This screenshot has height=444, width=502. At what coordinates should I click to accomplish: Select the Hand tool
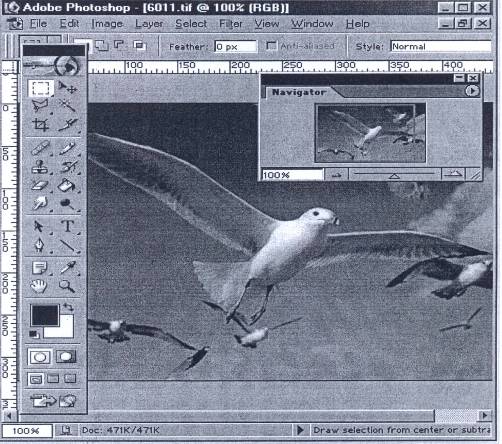coord(39,286)
